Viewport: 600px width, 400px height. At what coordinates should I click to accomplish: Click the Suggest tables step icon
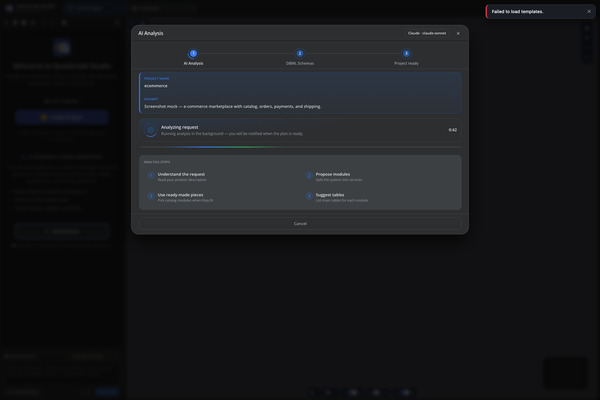point(309,196)
